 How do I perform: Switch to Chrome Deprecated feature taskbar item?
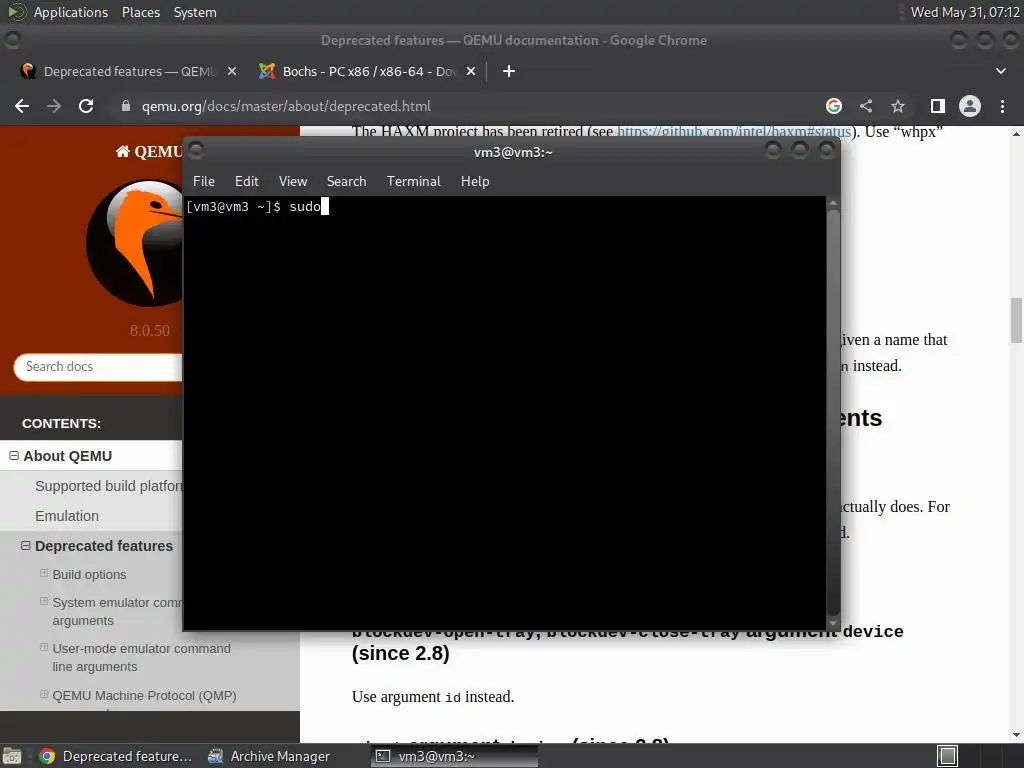click(x=116, y=756)
